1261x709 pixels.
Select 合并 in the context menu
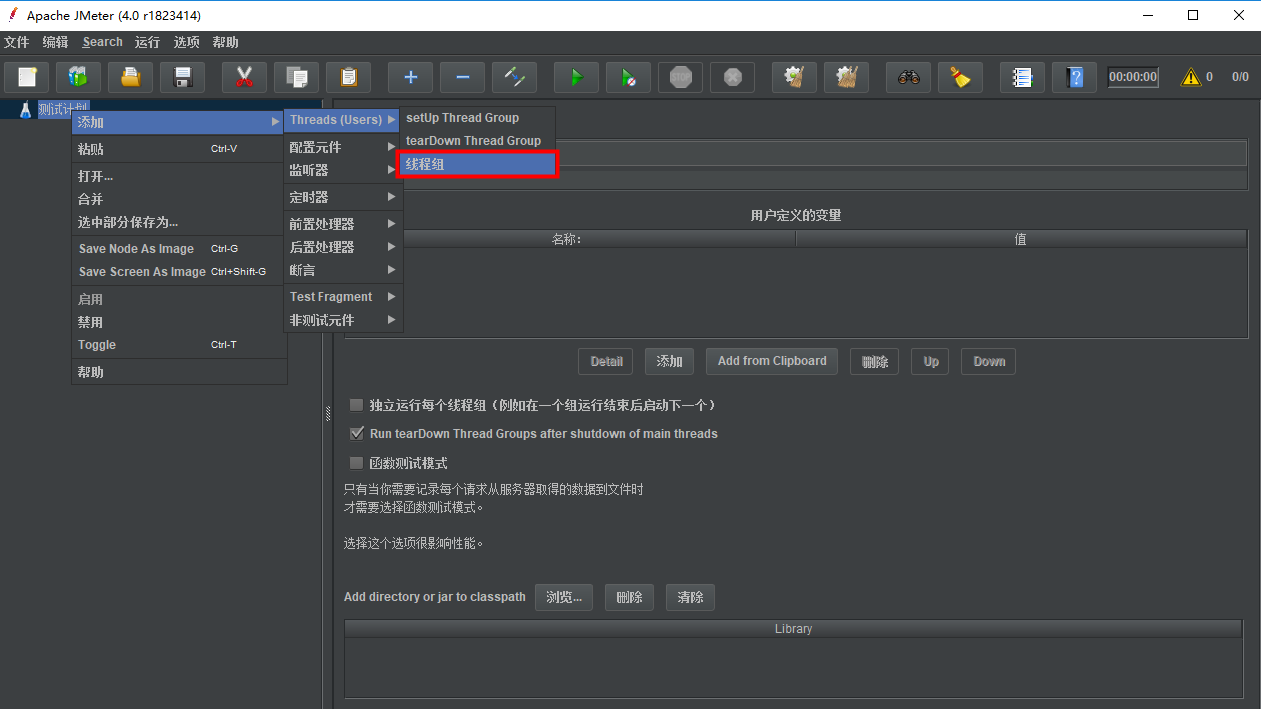click(179, 199)
